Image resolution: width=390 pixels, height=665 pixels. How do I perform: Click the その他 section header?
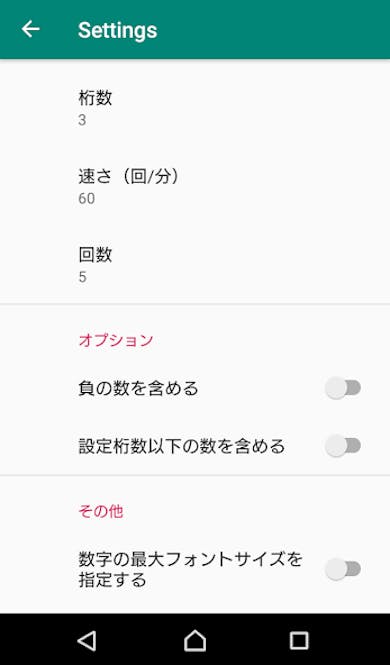[x=101, y=511]
